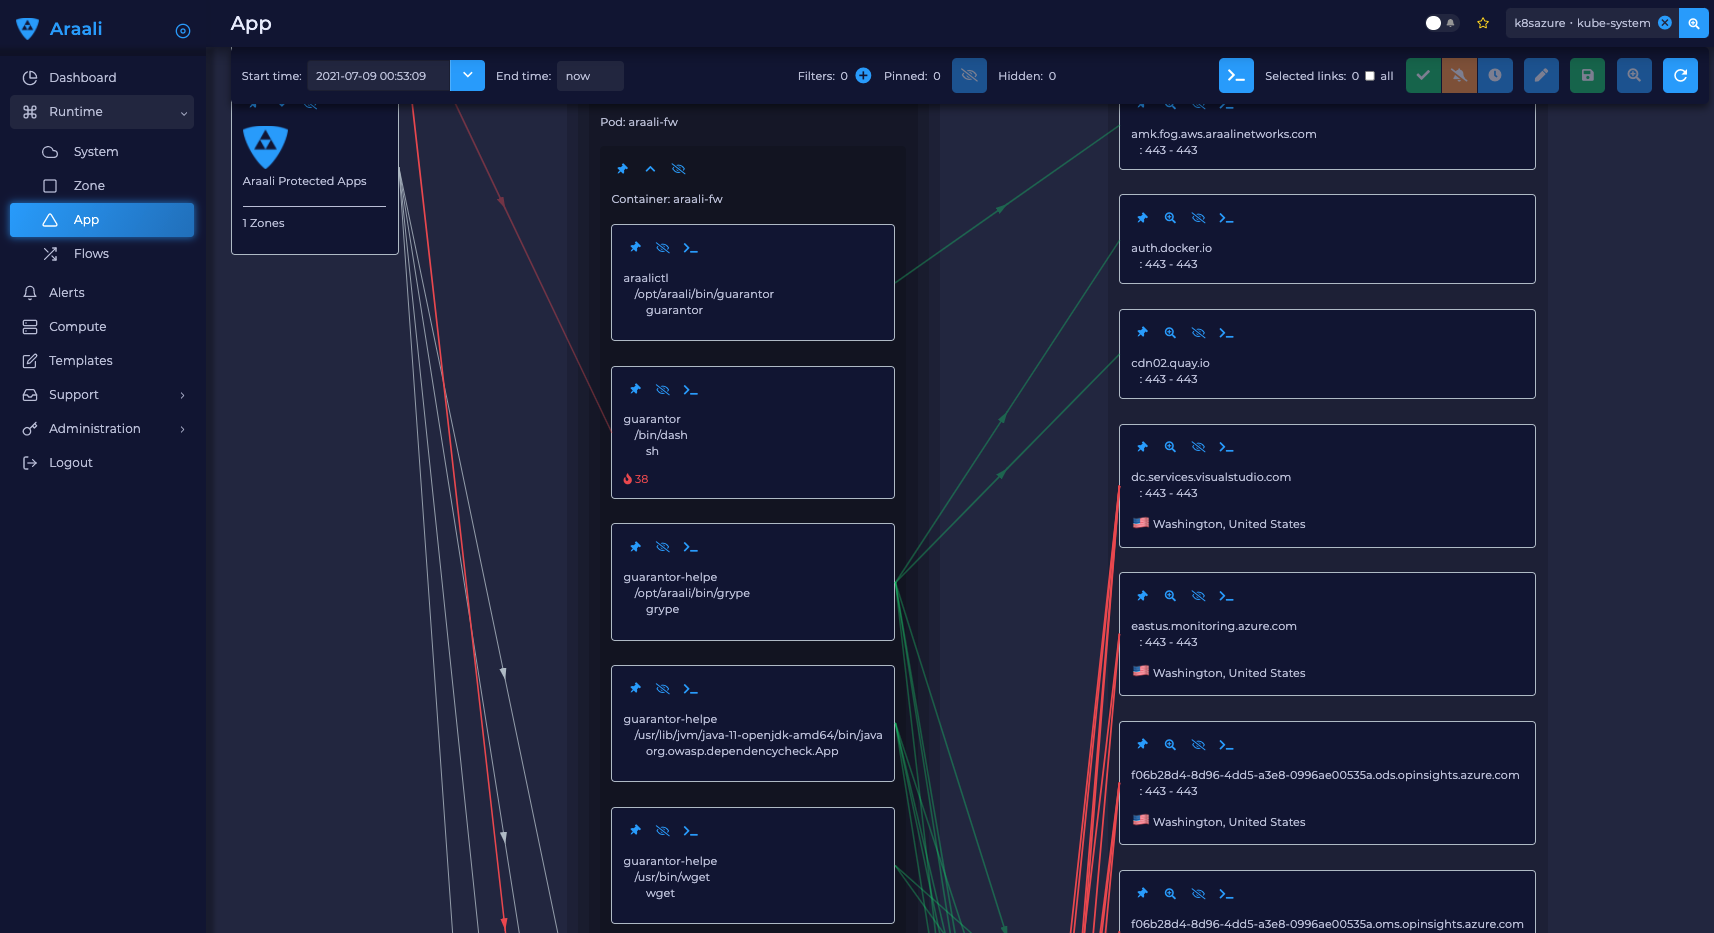Hide the eastus.monitoring.azure.com card

[x=1198, y=596]
